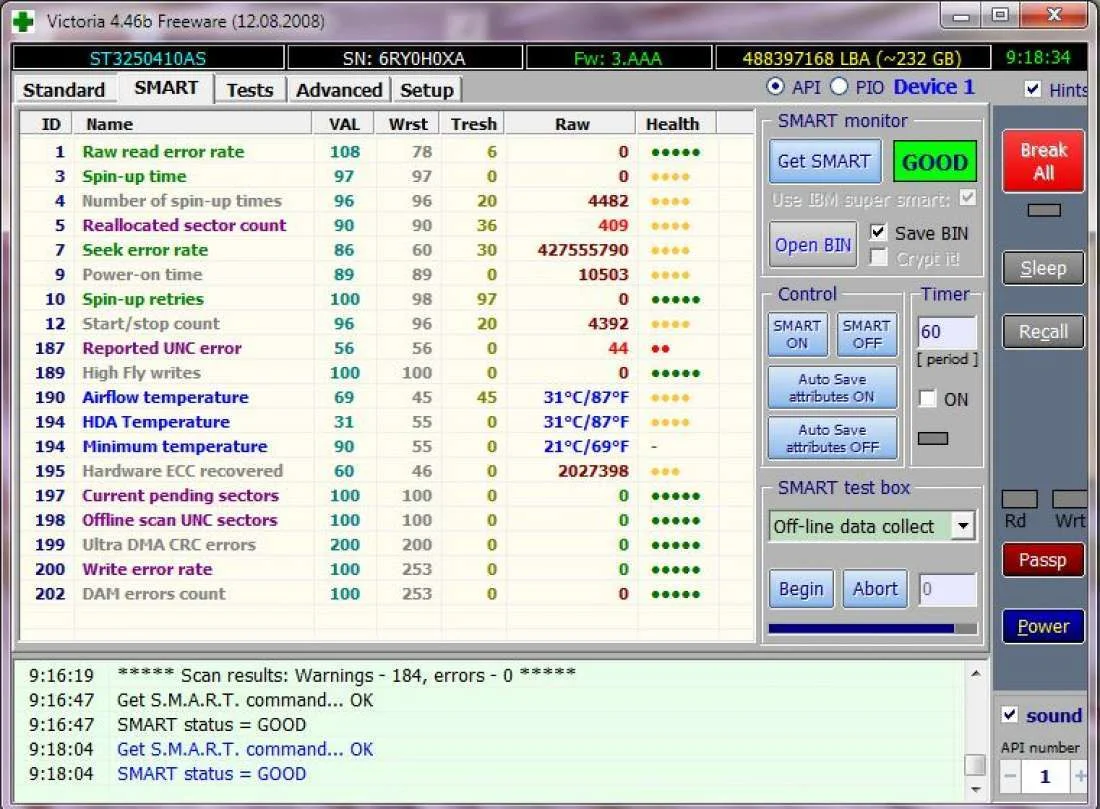Click the green cross Victoria app icon
The width and height of the screenshot is (1100, 809).
pyautogui.click(x=23, y=20)
